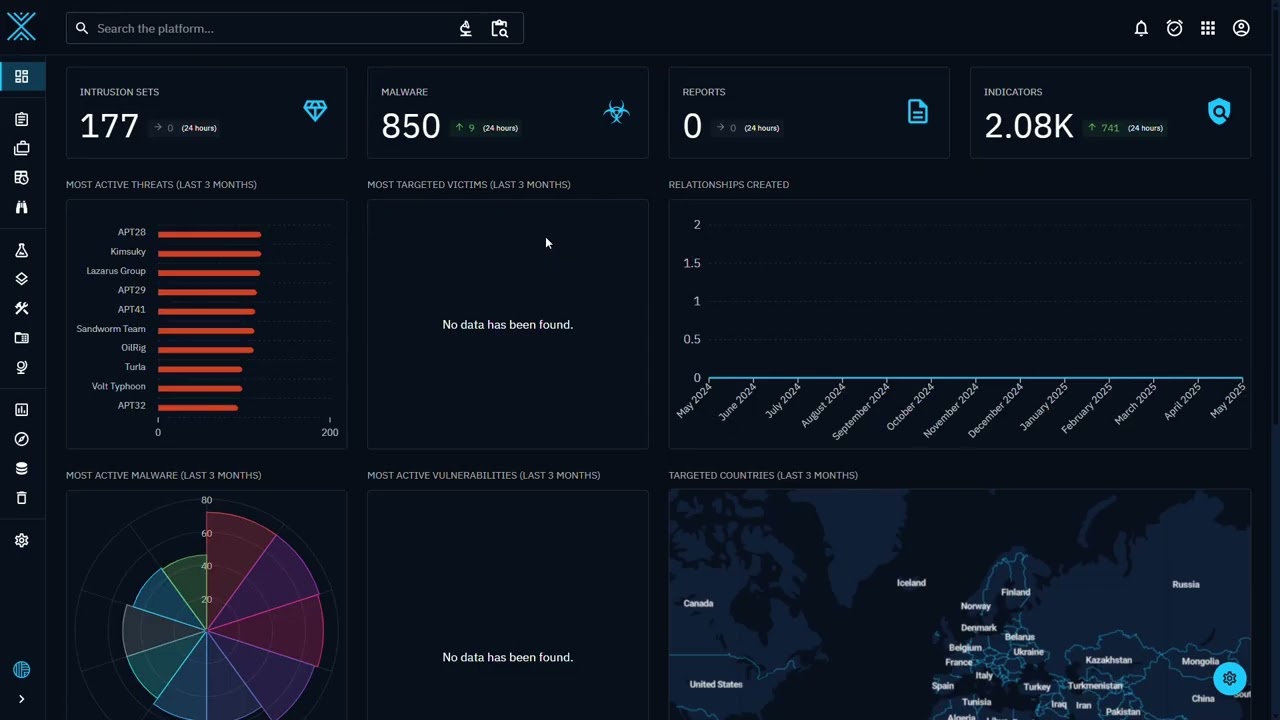Click Most Active Vulnerabilities widget title
Image resolution: width=1280 pixels, height=720 pixels.
pos(484,475)
